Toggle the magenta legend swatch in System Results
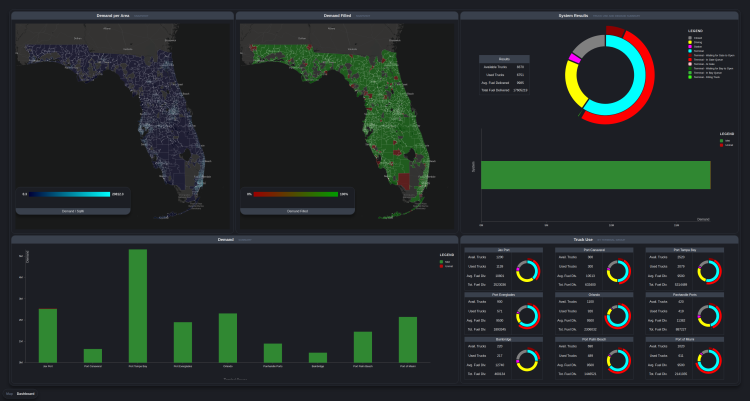 coord(690,46)
